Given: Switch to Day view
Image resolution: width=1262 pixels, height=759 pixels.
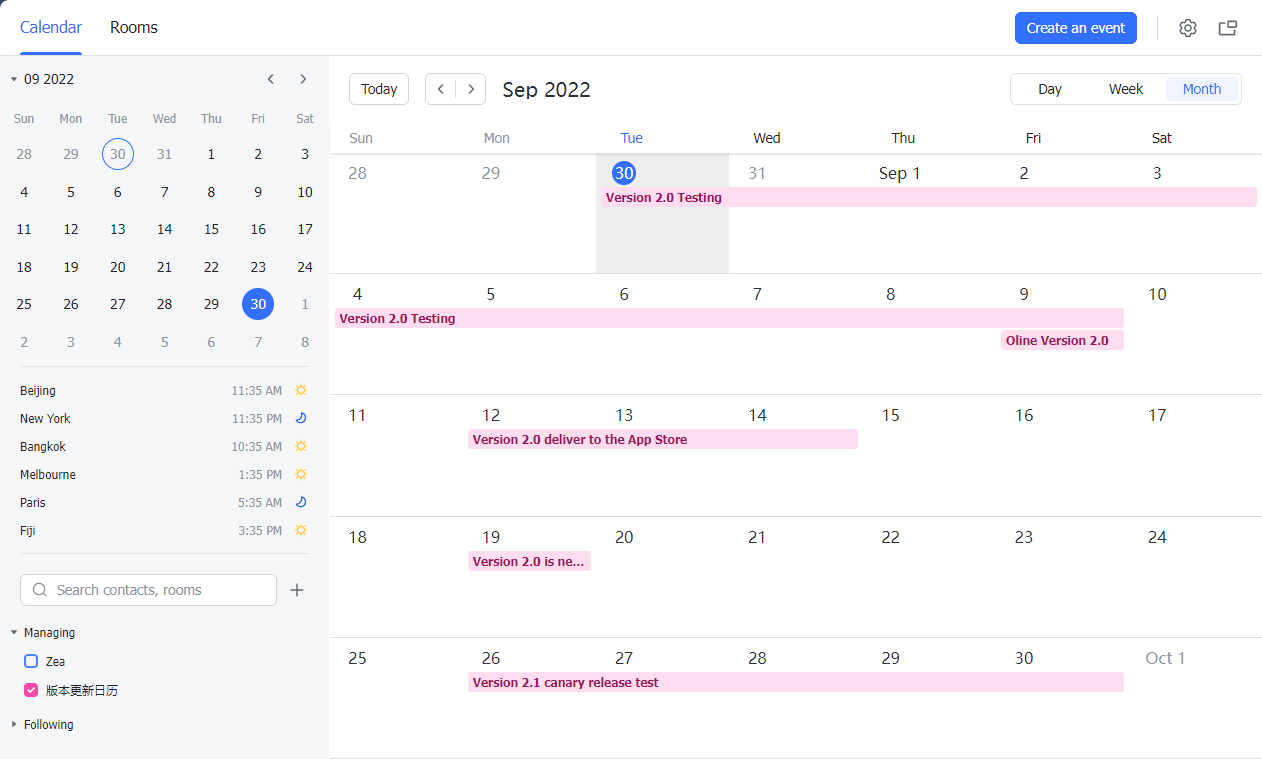Looking at the screenshot, I should [1050, 89].
